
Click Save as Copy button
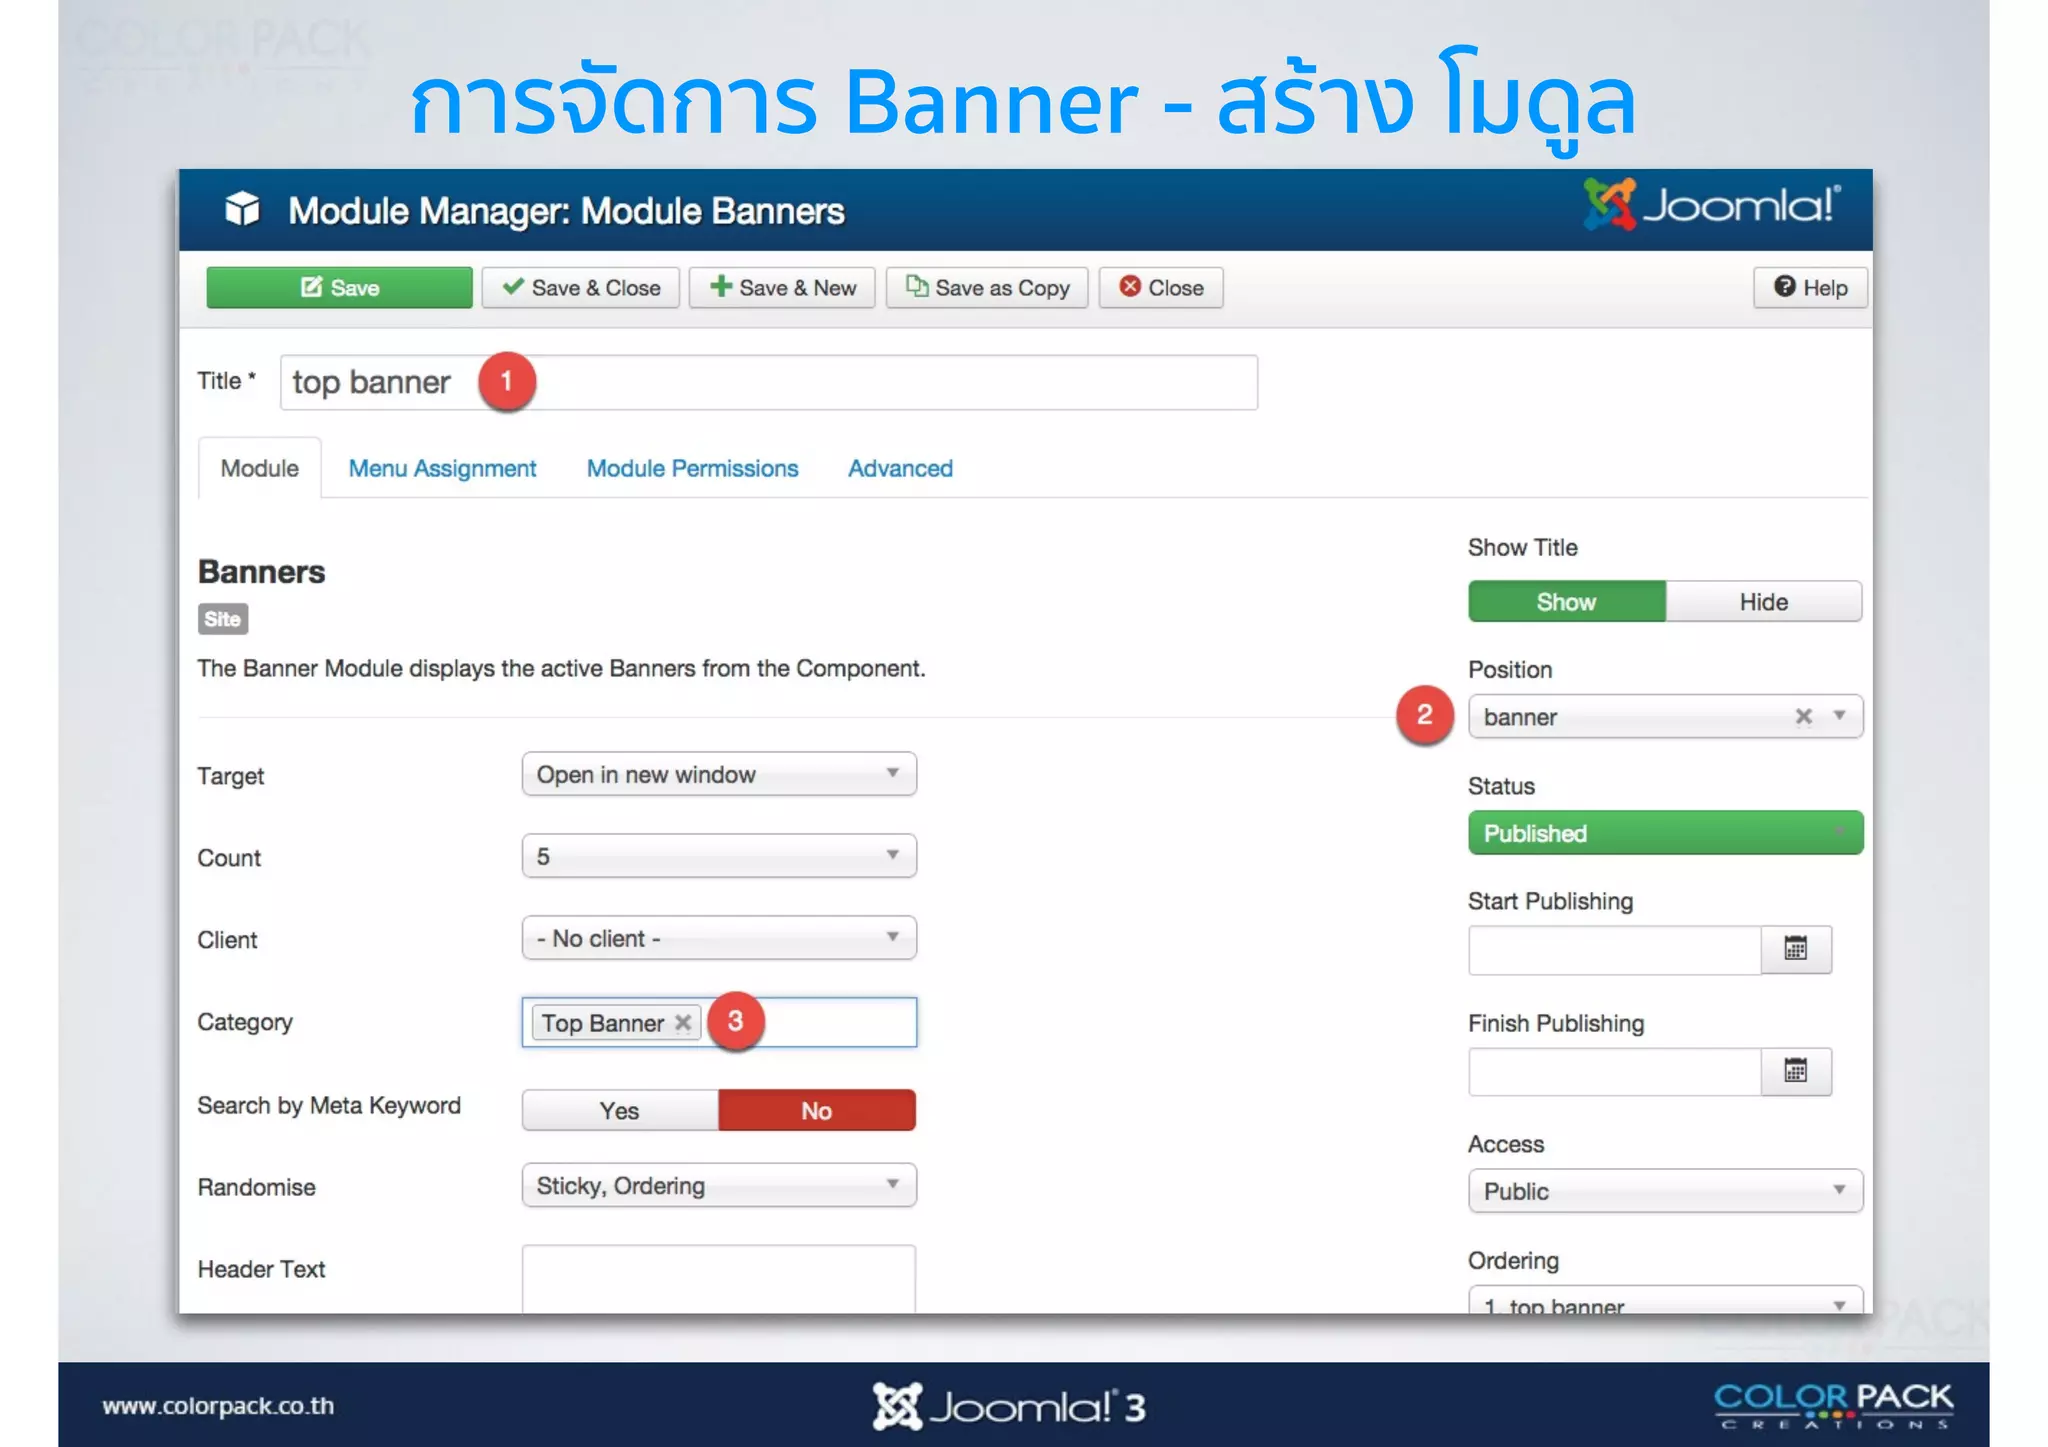tap(987, 288)
